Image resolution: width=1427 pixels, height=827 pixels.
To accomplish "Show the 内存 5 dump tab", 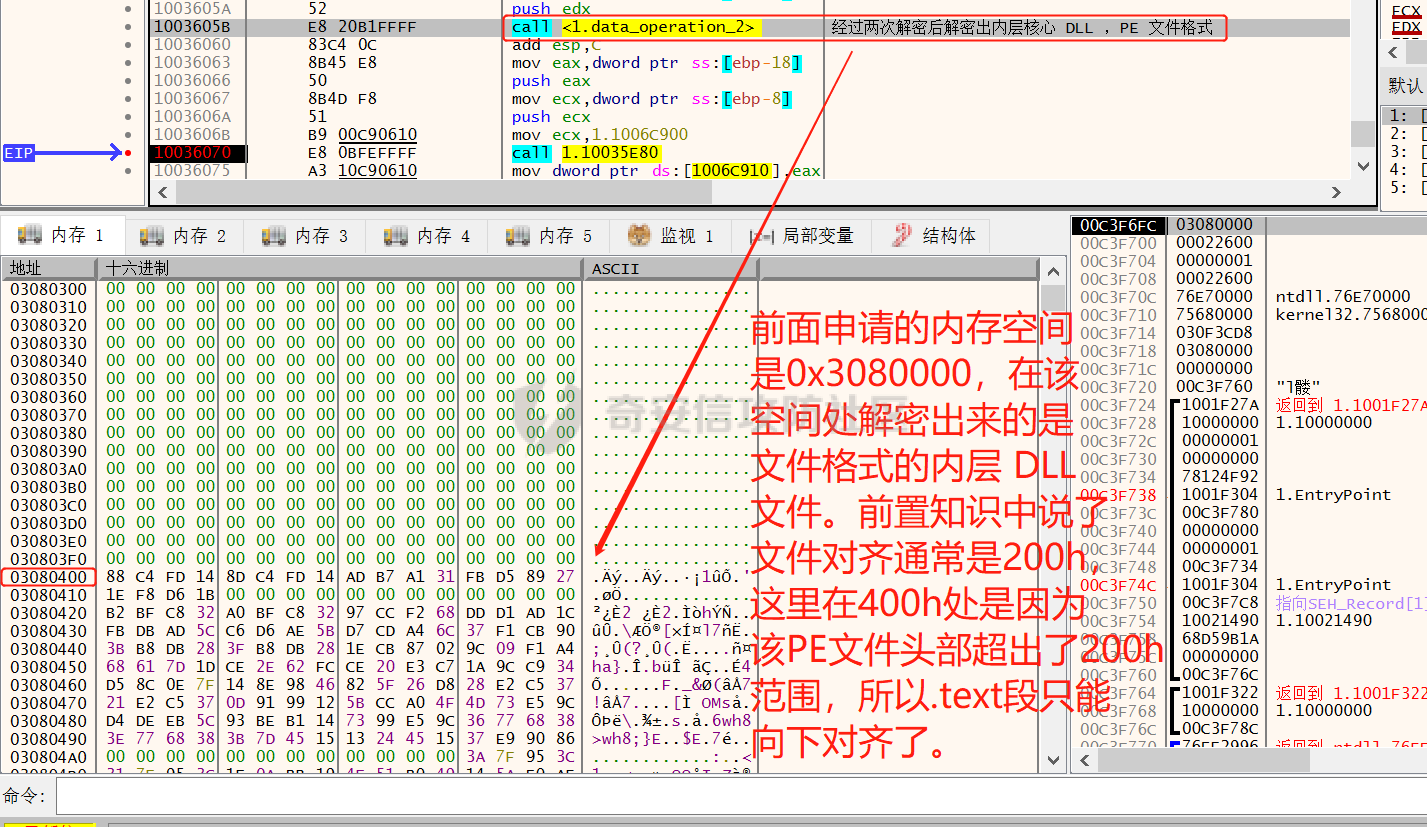I will (x=551, y=236).
